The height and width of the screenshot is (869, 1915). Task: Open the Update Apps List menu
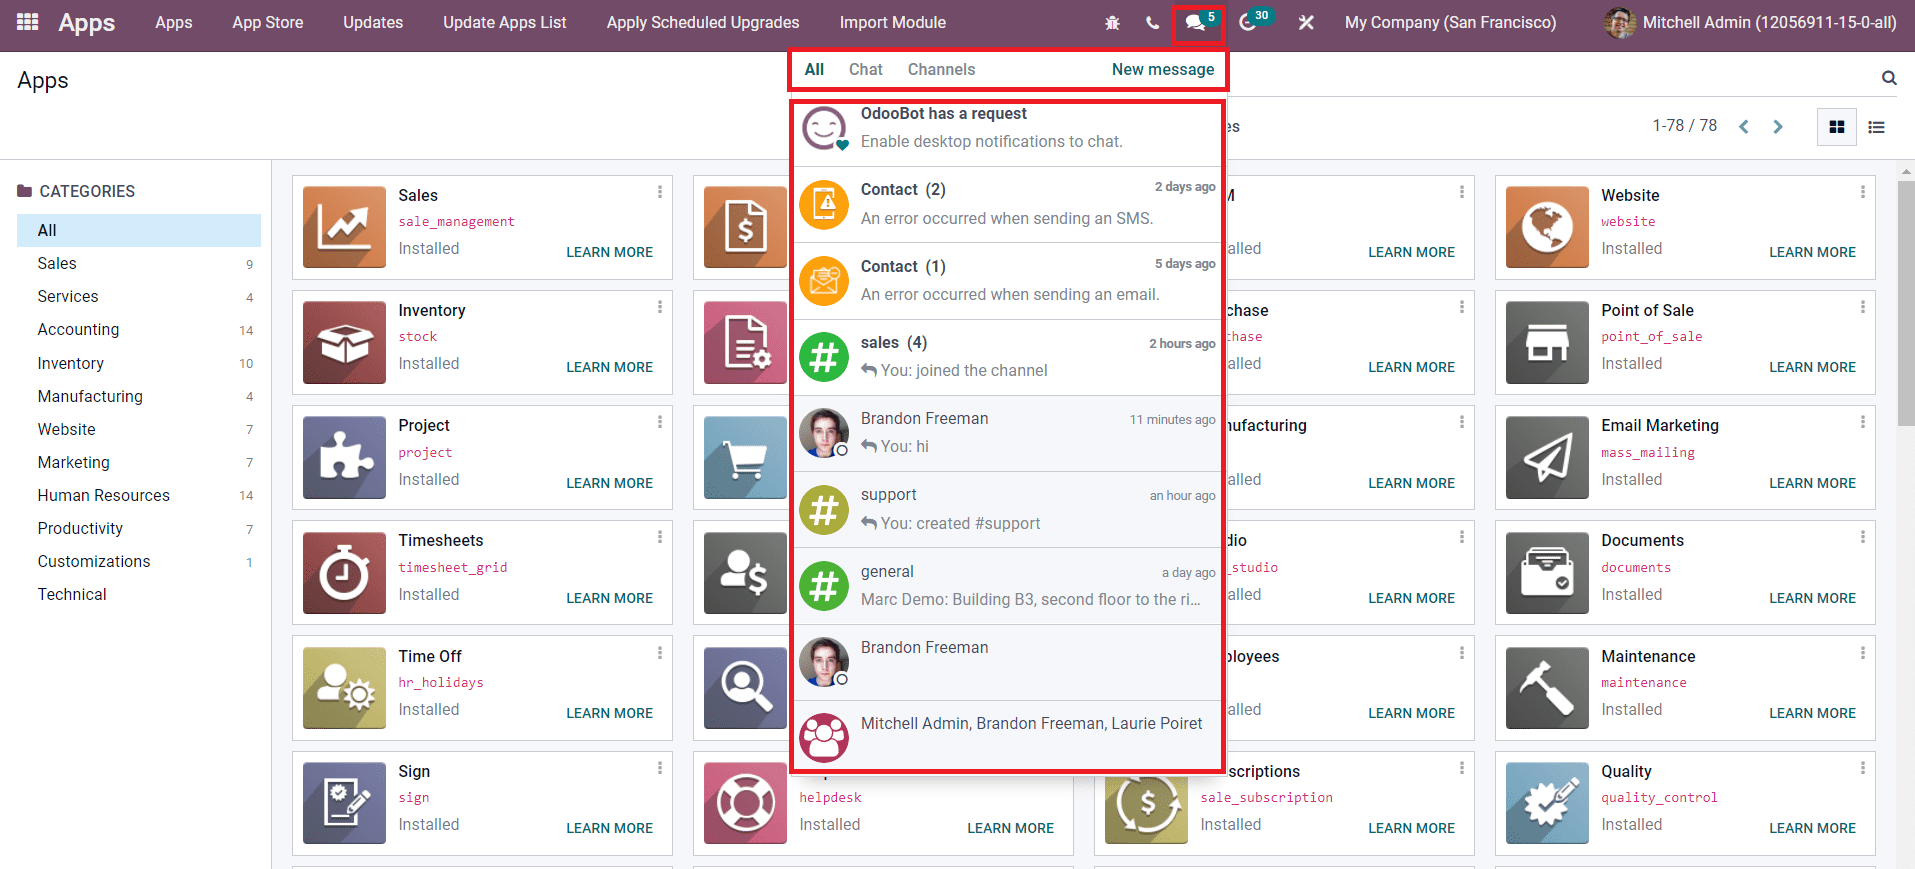505,22
